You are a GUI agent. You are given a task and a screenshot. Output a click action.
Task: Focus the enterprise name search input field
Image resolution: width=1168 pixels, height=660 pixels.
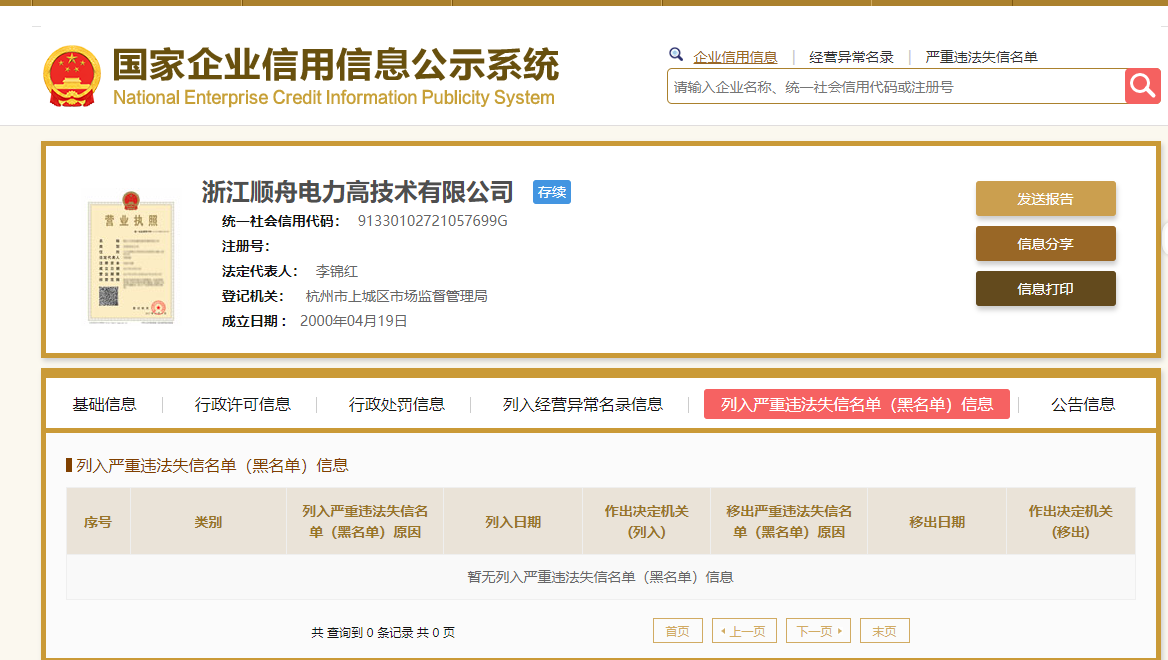click(x=896, y=86)
